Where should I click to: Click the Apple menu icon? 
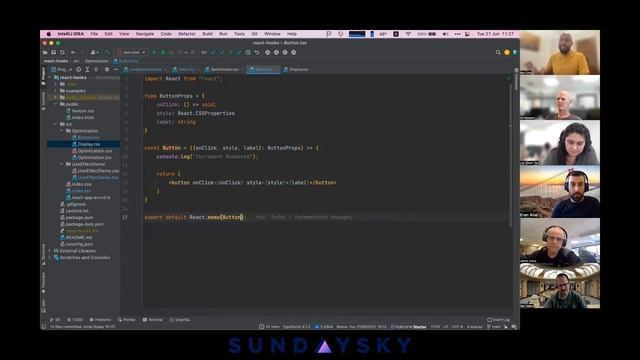(49, 34)
